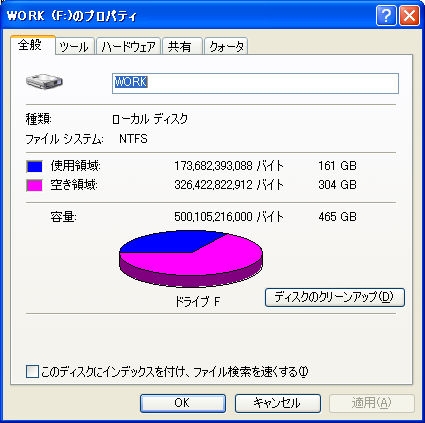The height and width of the screenshot is (423, 425).
Task: Click the drive usage pie chart
Action: tap(191, 259)
